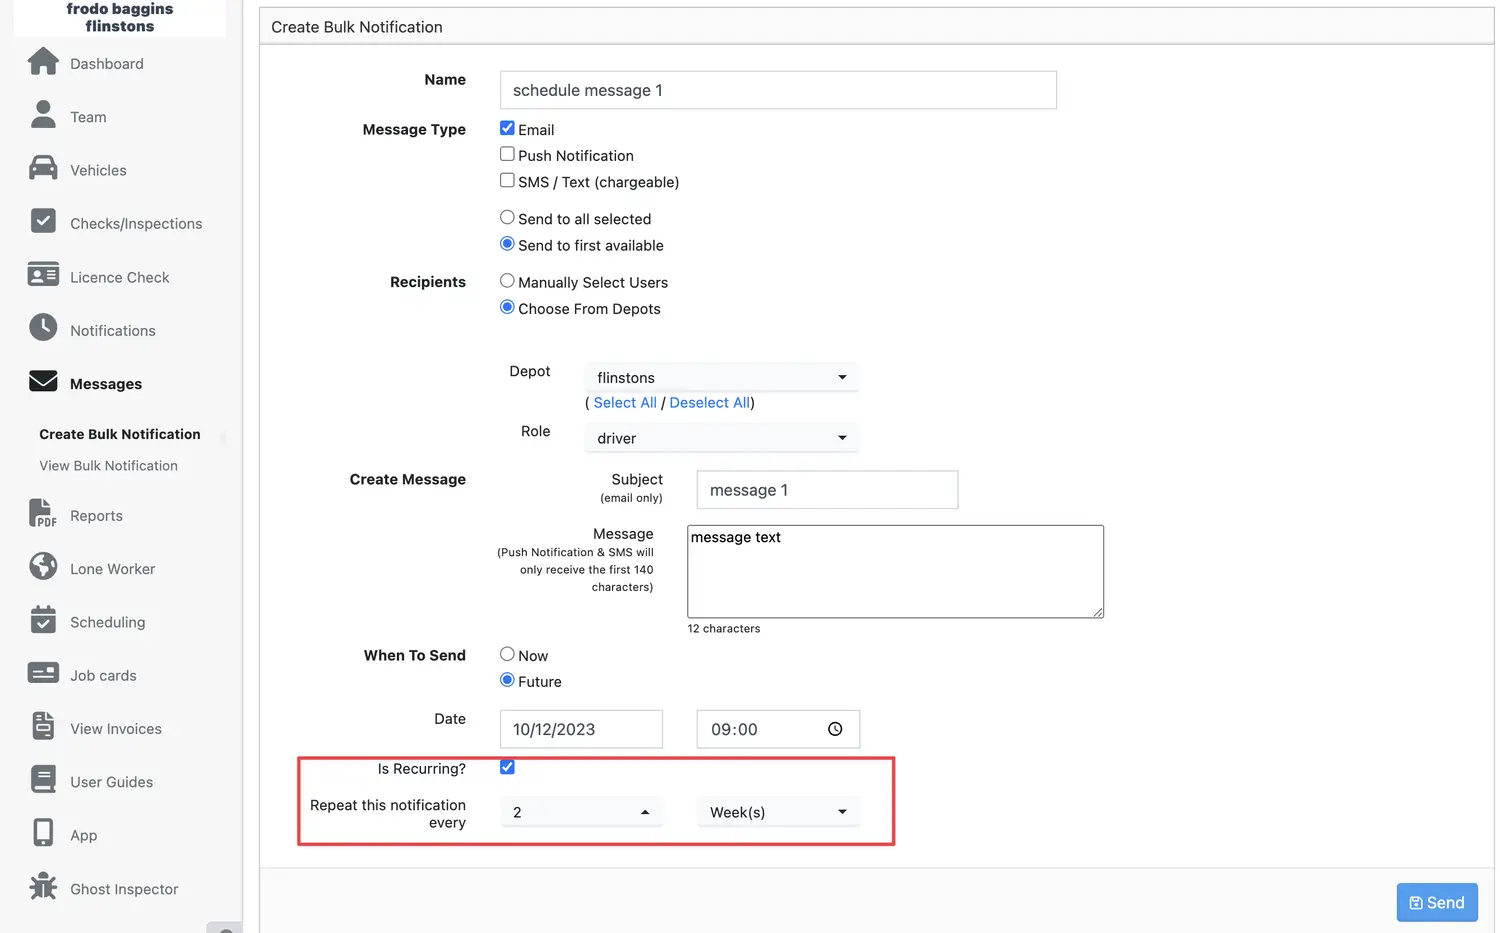This screenshot has width=1500, height=933.
Task: Uncheck the Is Recurring checkbox
Action: coord(507,767)
